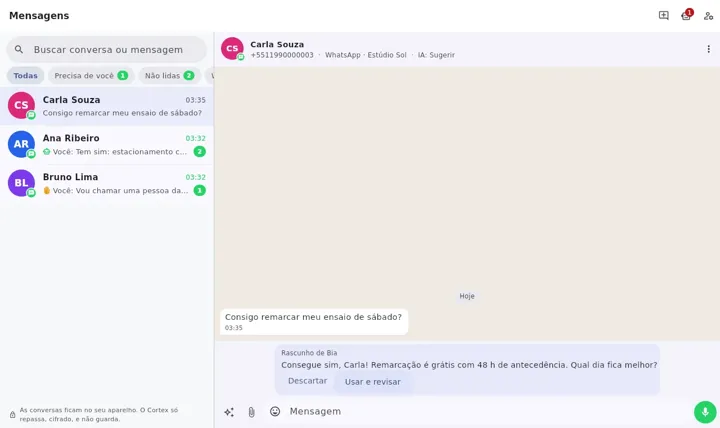This screenshot has width=720, height=428.
Task: Select the Carla Souza conversation name
Action: tap(71, 100)
